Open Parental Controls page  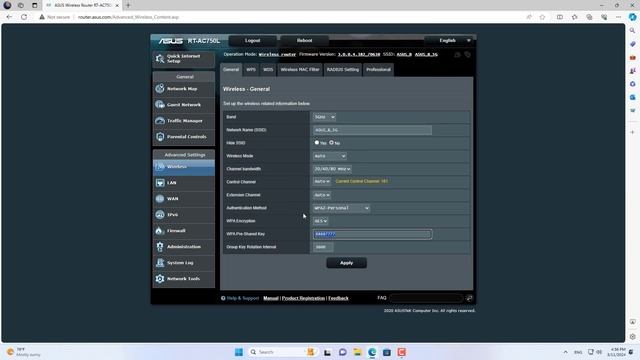(x=184, y=137)
